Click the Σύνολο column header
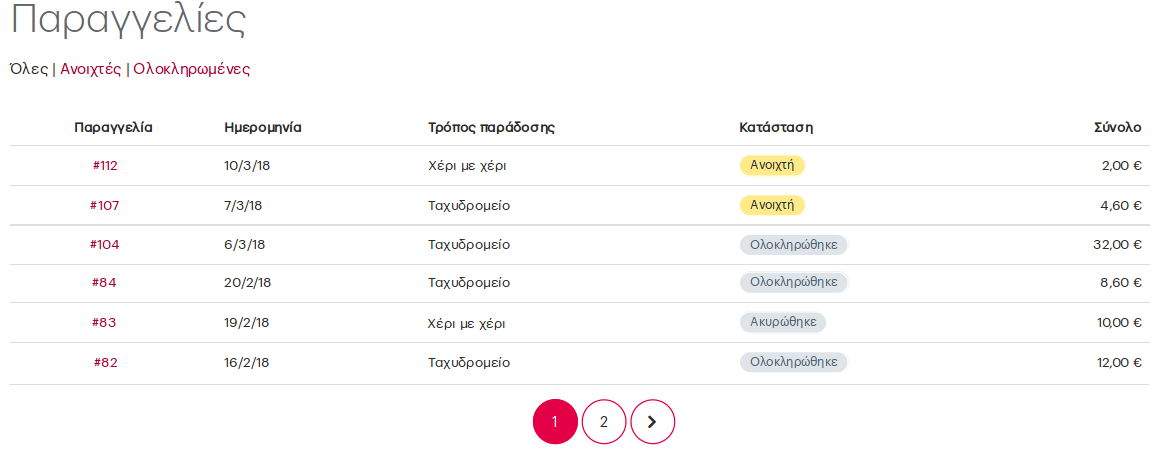 pyautogui.click(x=1118, y=127)
